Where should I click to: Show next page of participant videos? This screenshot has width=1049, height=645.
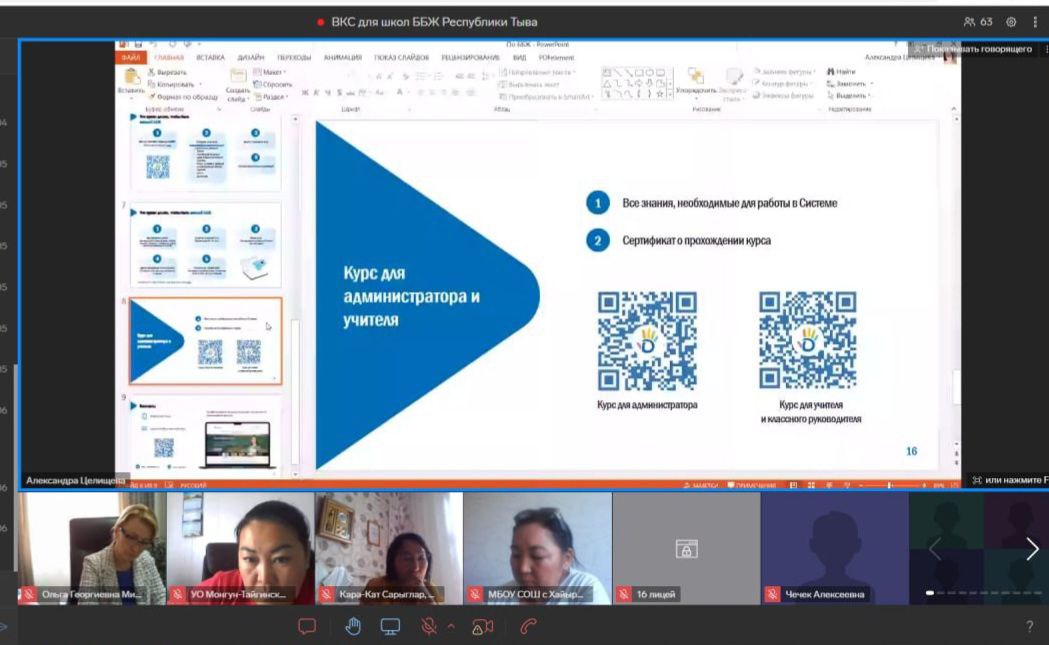pos(1032,549)
